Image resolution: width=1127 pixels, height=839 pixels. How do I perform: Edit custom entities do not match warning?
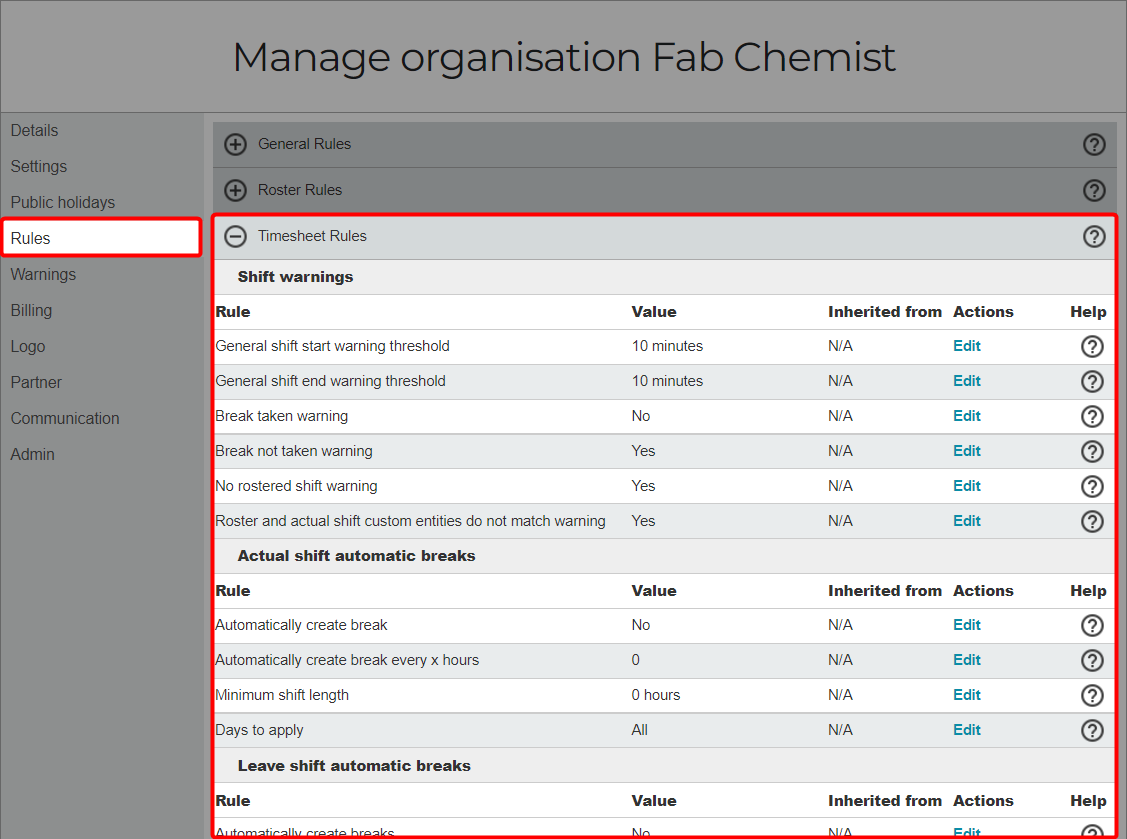(967, 521)
